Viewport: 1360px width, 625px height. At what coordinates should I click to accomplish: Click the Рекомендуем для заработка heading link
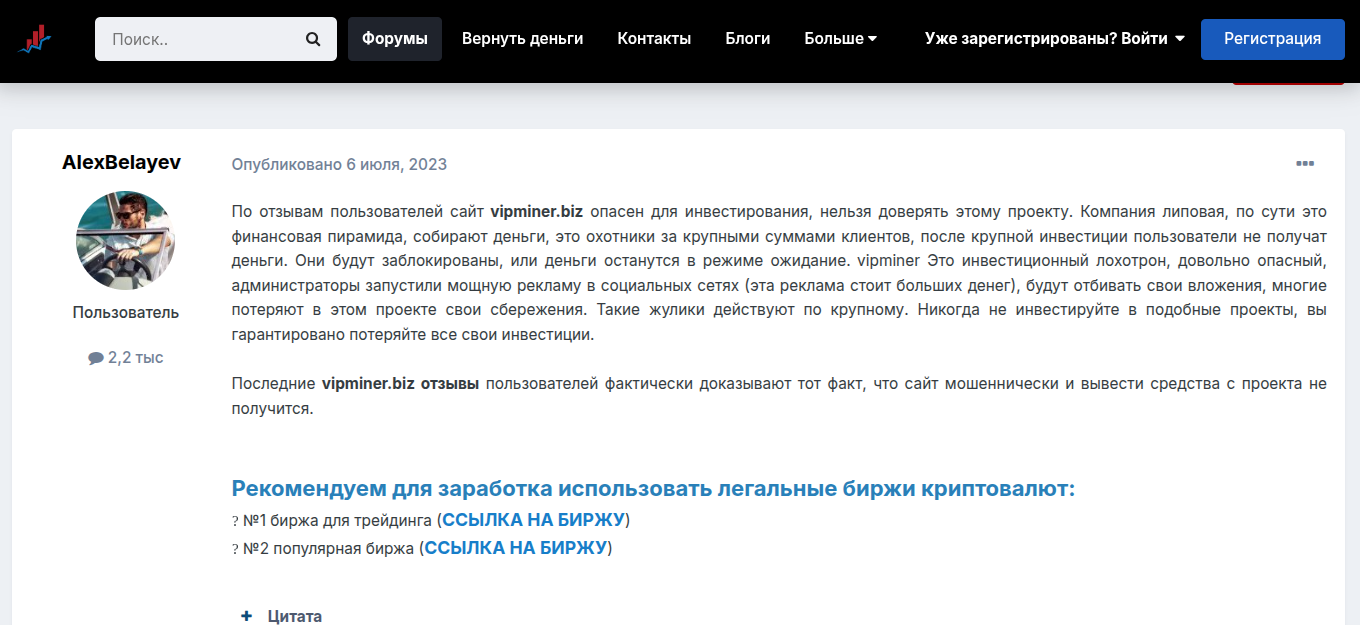coord(653,489)
